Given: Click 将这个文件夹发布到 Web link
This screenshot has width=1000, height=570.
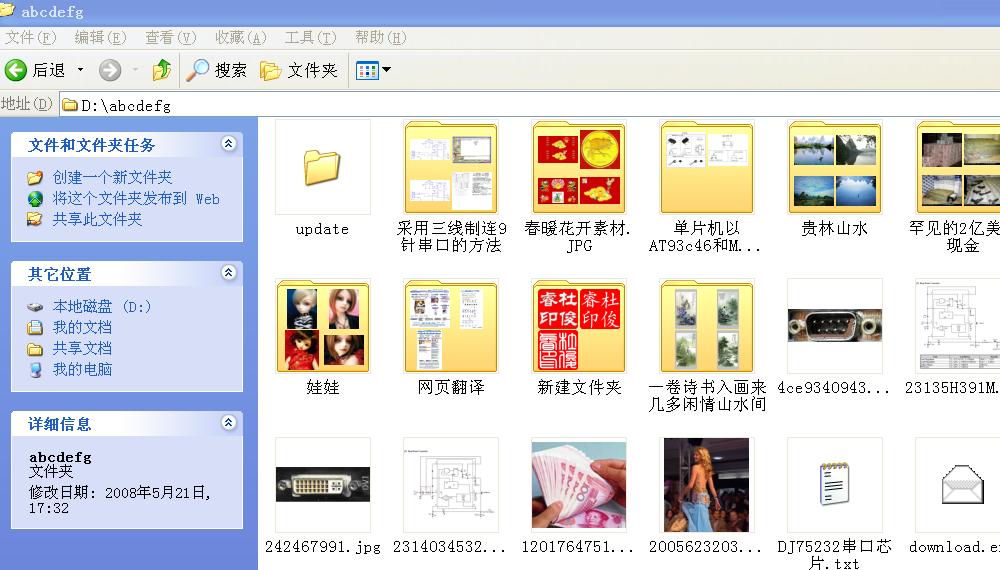Looking at the screenshot, I should [x=135, y=198].
